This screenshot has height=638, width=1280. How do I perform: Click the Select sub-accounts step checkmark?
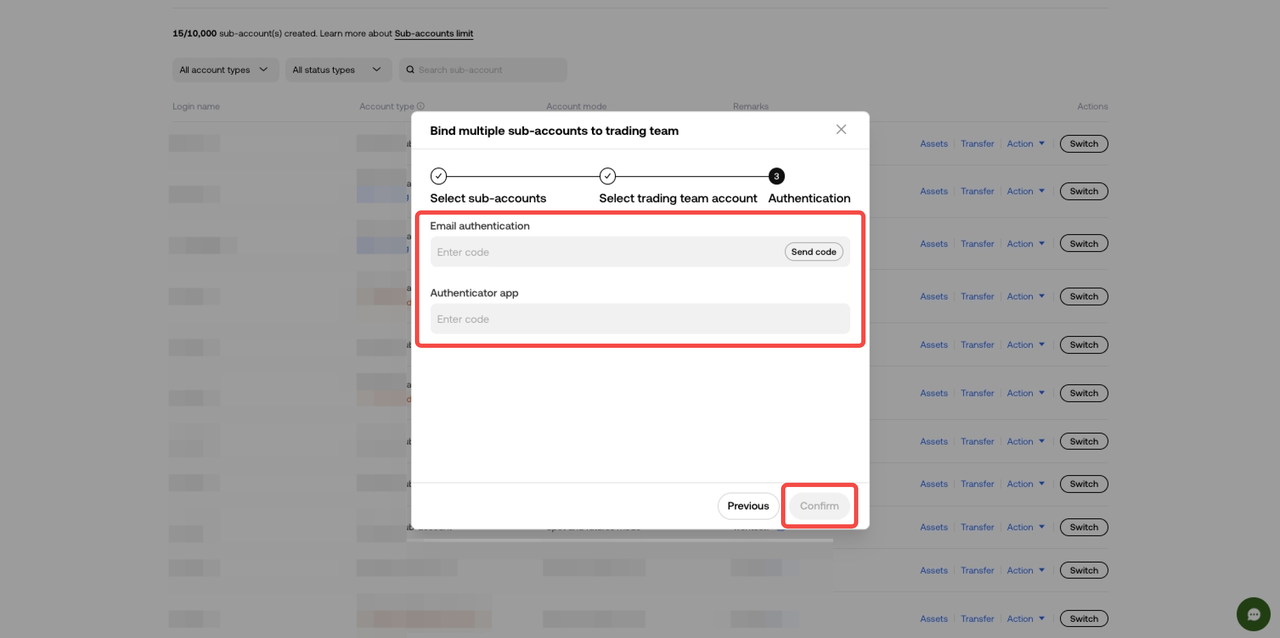point(439,176)
